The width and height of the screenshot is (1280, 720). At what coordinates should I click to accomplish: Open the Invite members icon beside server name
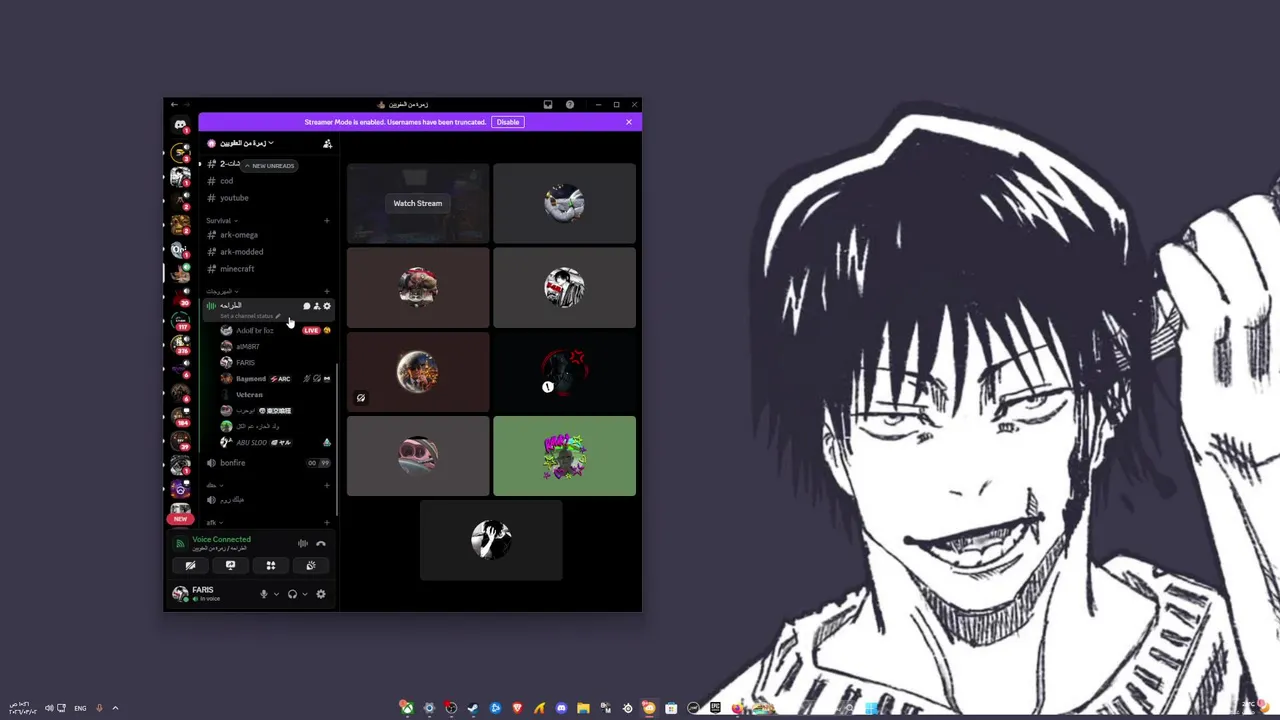[327, 144]
